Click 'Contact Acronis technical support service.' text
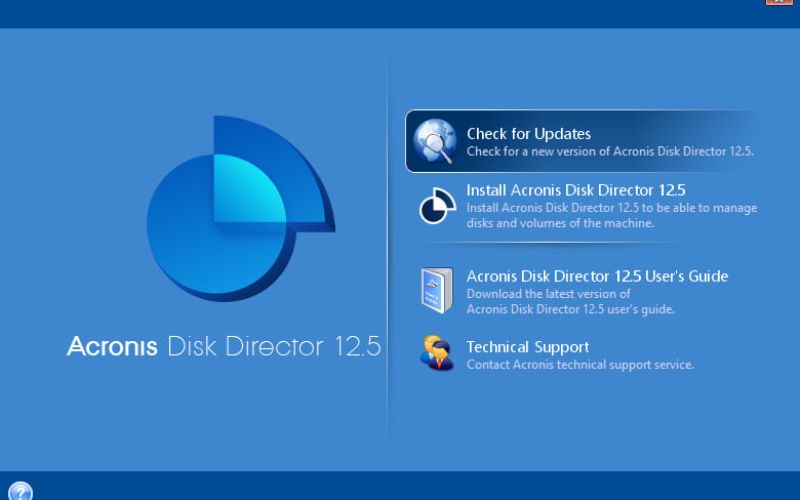The image size is (800, 500). (x=580, y=364)
